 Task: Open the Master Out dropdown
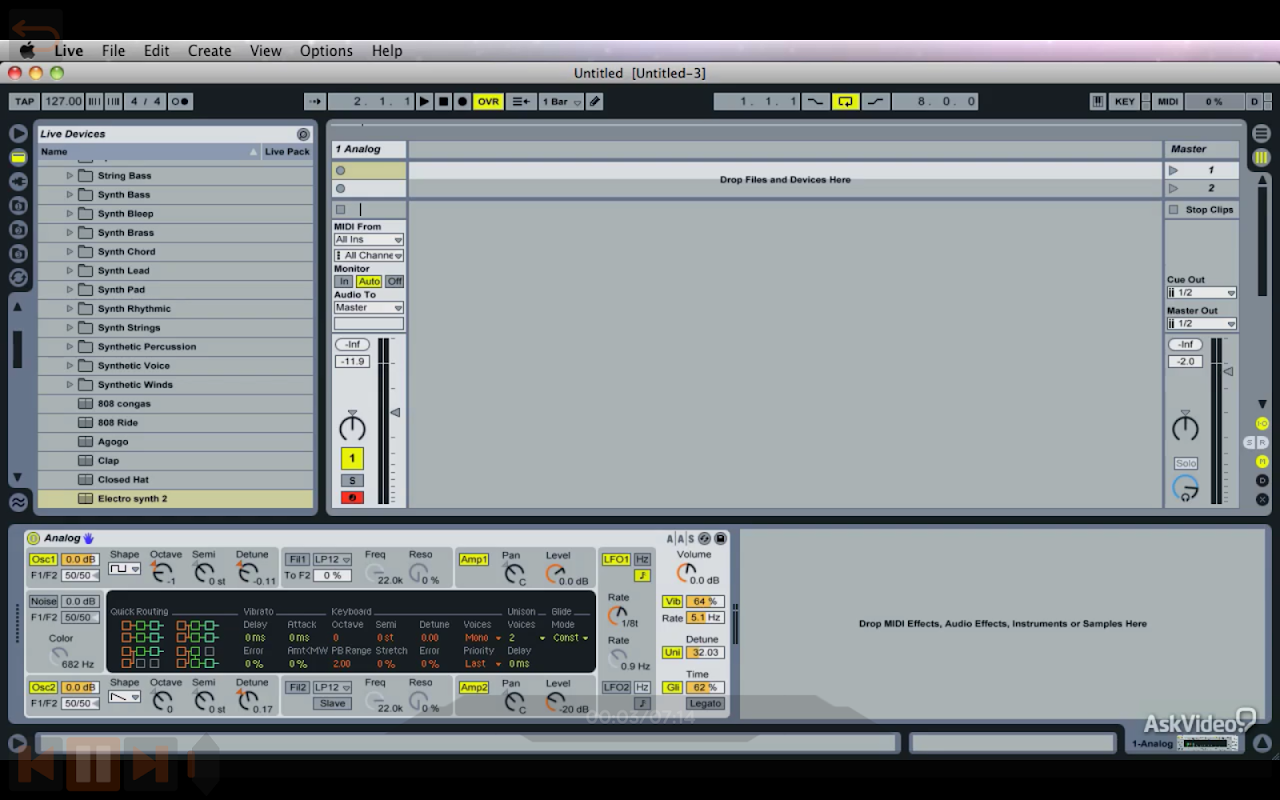(x=1202, y=324)
